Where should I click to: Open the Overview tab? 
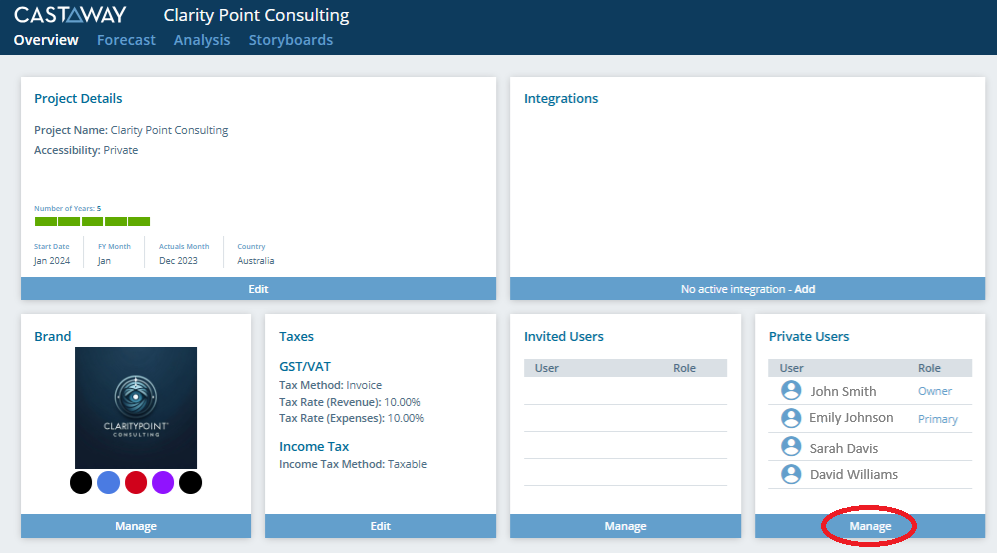click(x=46, y=40)
